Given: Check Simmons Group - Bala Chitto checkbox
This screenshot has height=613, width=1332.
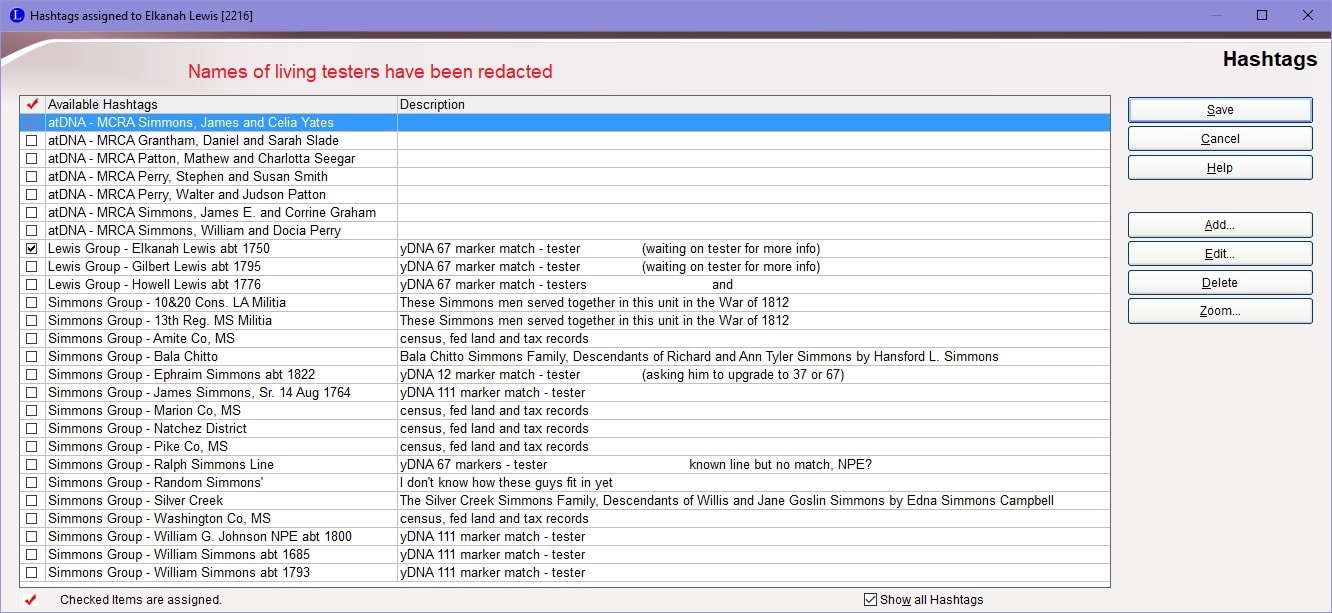Looking at the screenshot, I should pos(32,357).
